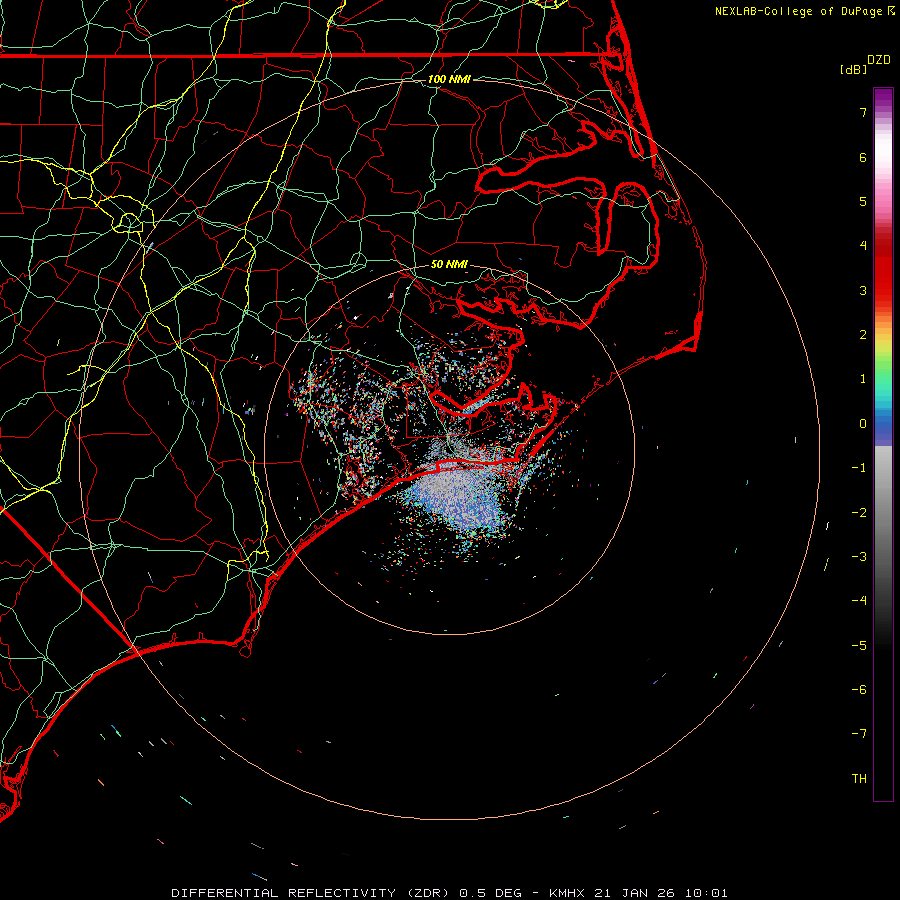The height and width of the screenshot is (900, 900).
Task: Click the 2 value on color scale
Action: click(863, 335)
